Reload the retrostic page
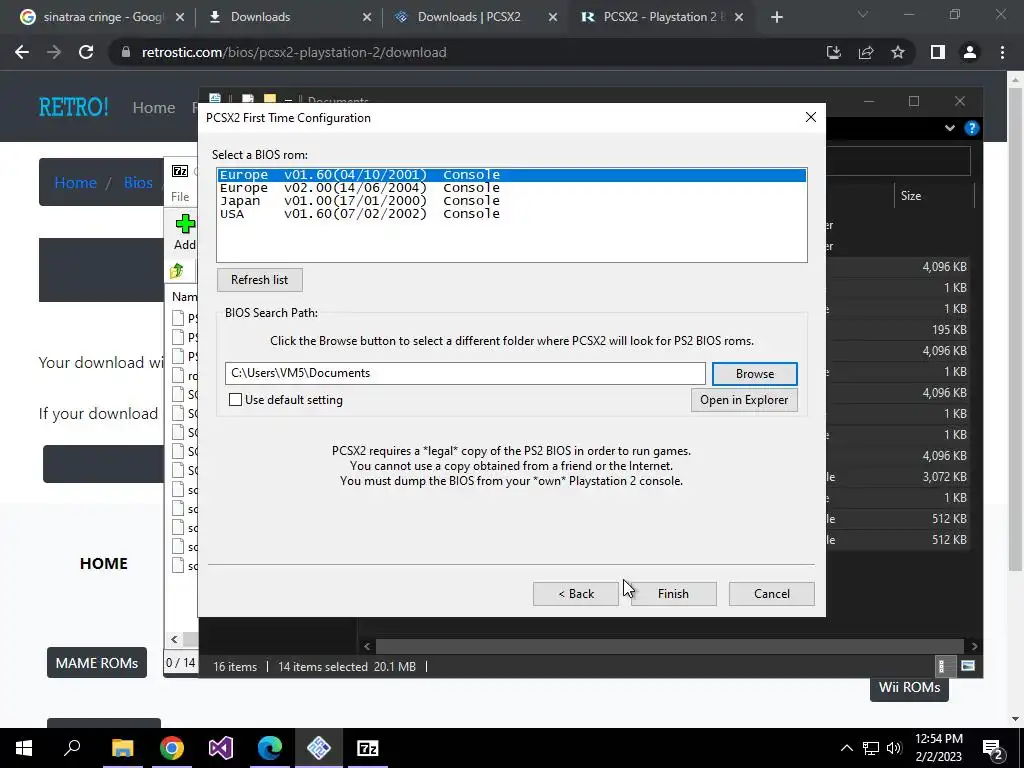Image resolution: width=1024 pixels, height=768 pixels. [x=86, y=52]
